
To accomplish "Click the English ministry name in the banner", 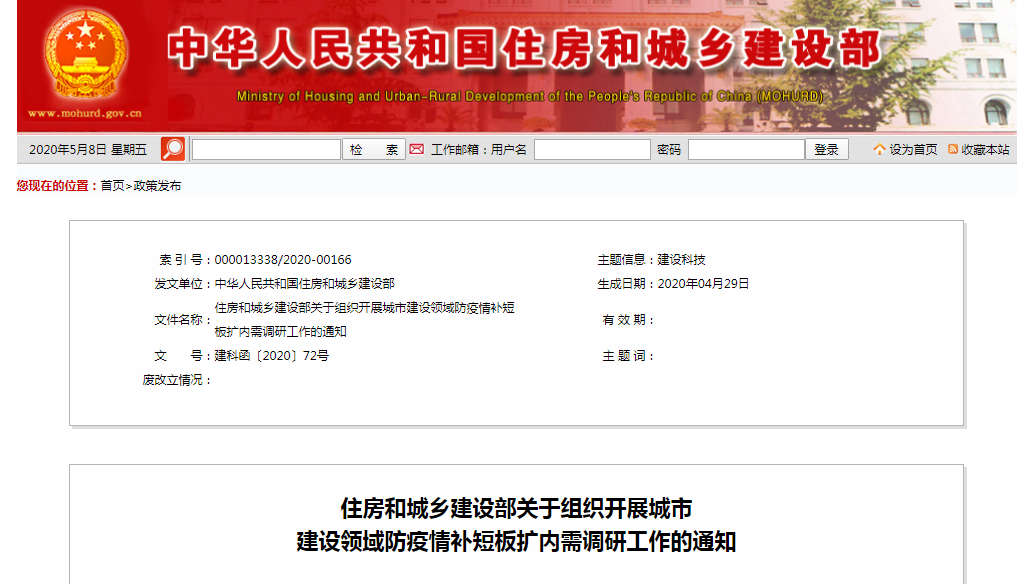I will pos(529,96).
